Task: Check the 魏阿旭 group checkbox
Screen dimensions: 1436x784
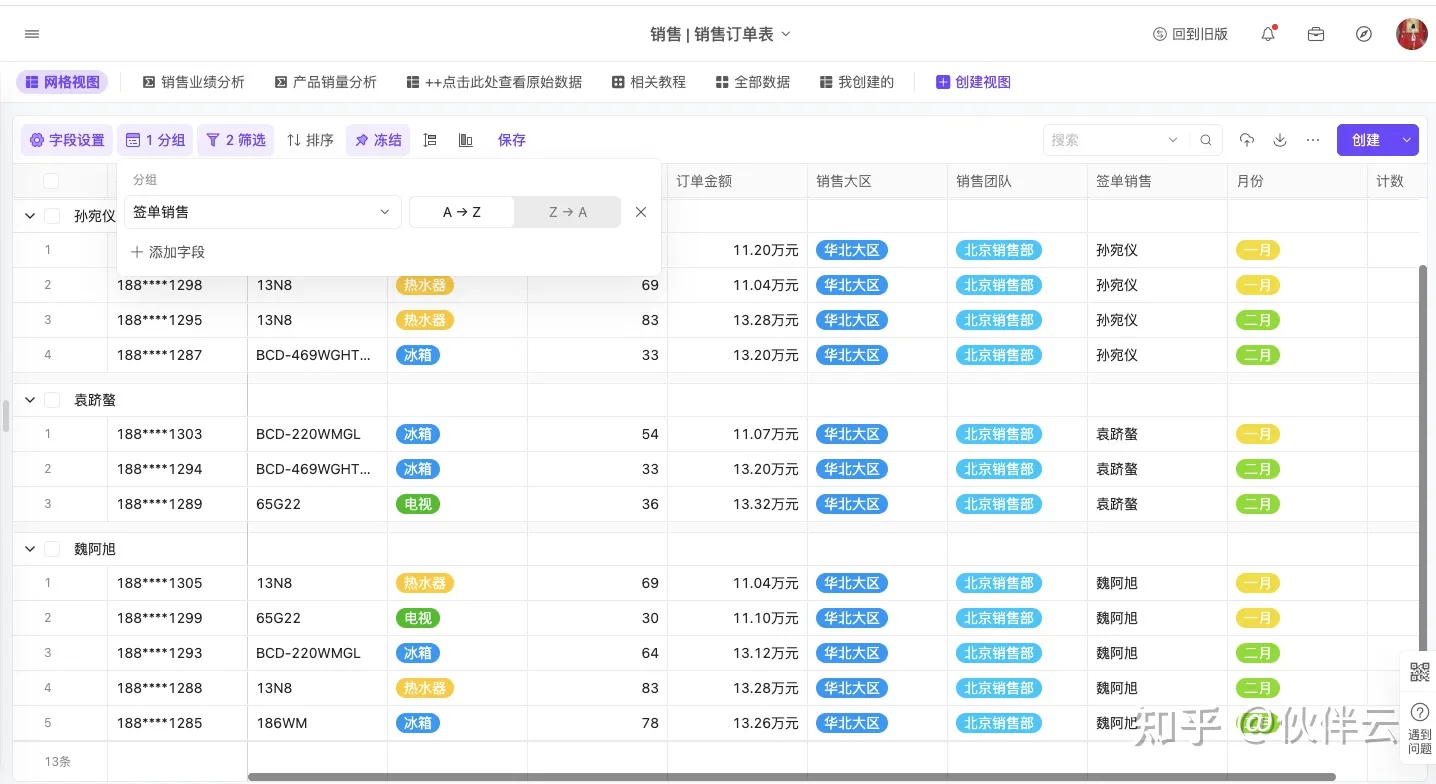Action: pos(52,549)
